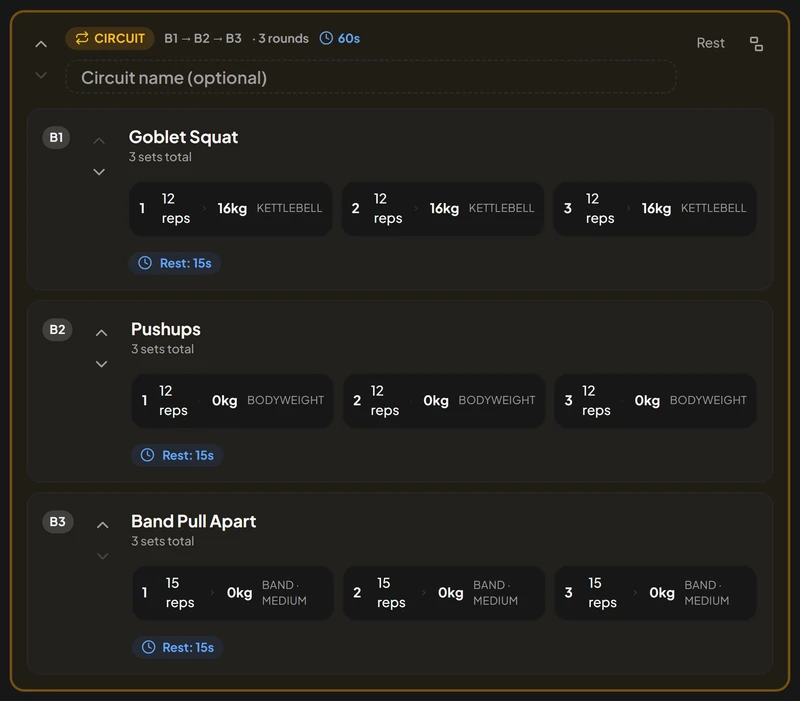Move Pushups up

102,333
